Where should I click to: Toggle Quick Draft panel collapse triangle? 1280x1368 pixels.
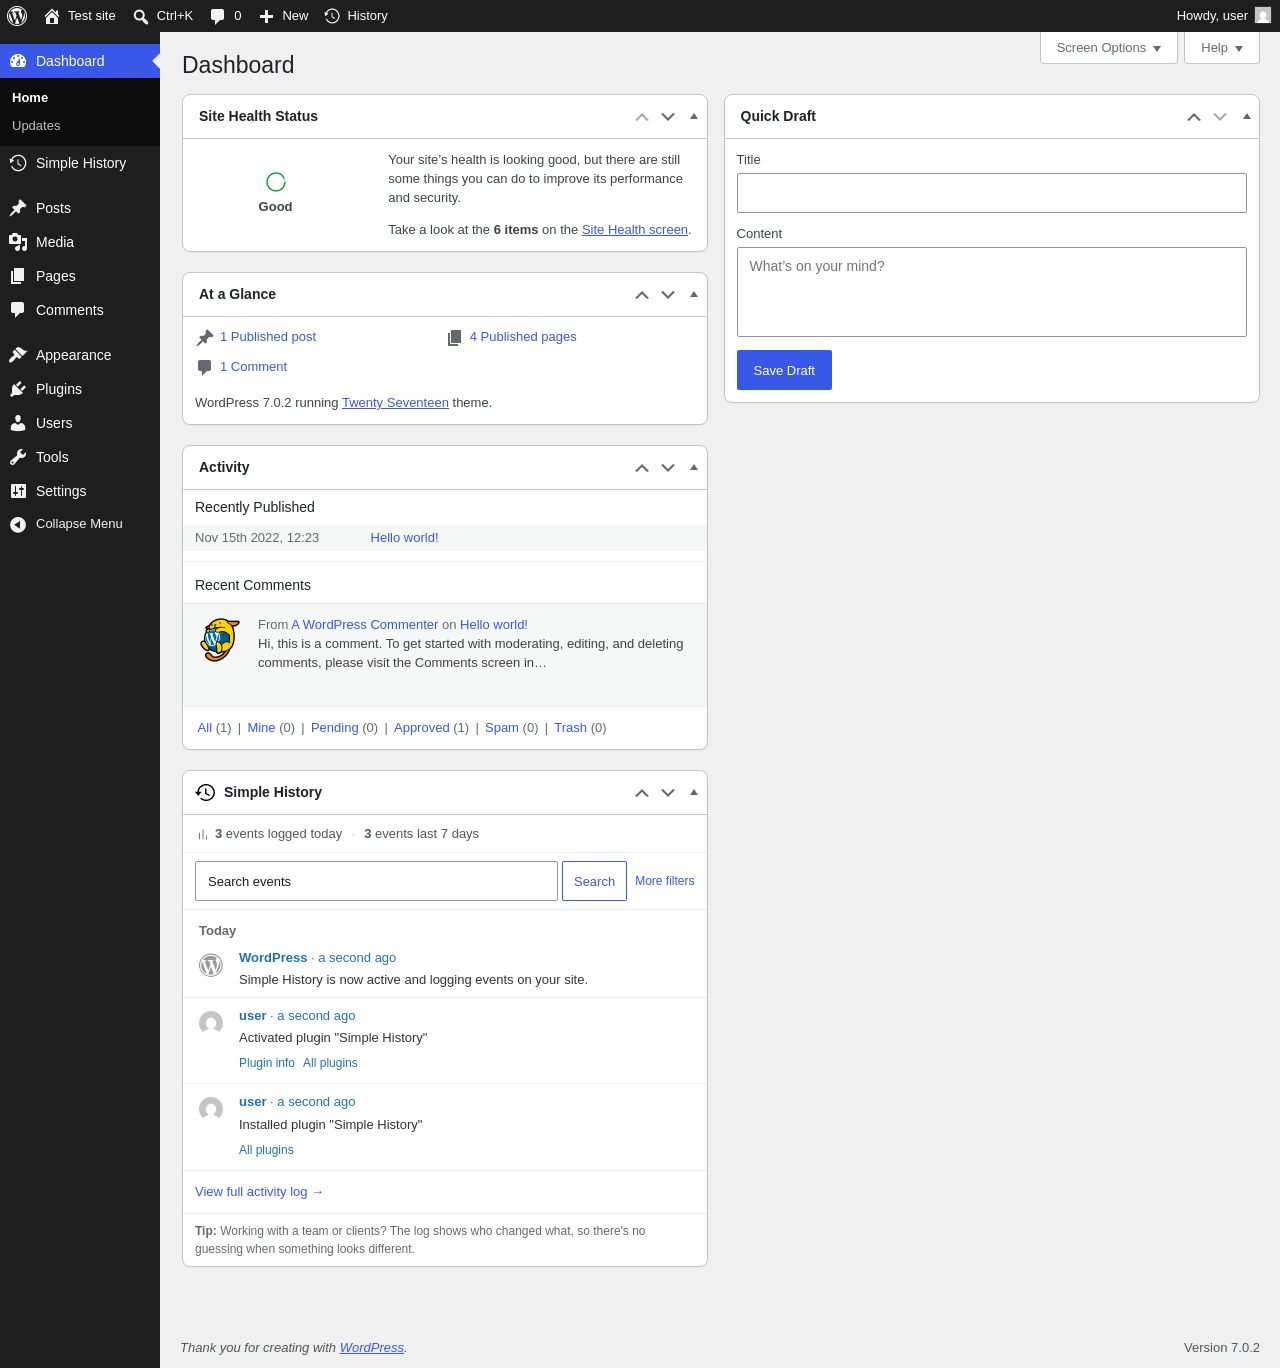[x=1247, y=116]
